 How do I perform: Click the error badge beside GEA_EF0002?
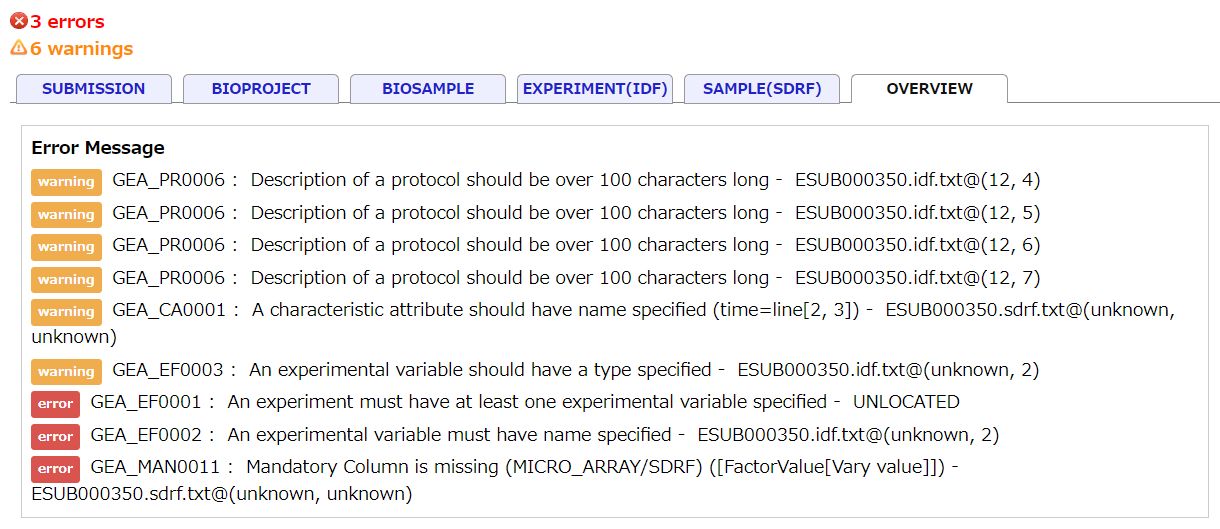click(x=55, y=436)
